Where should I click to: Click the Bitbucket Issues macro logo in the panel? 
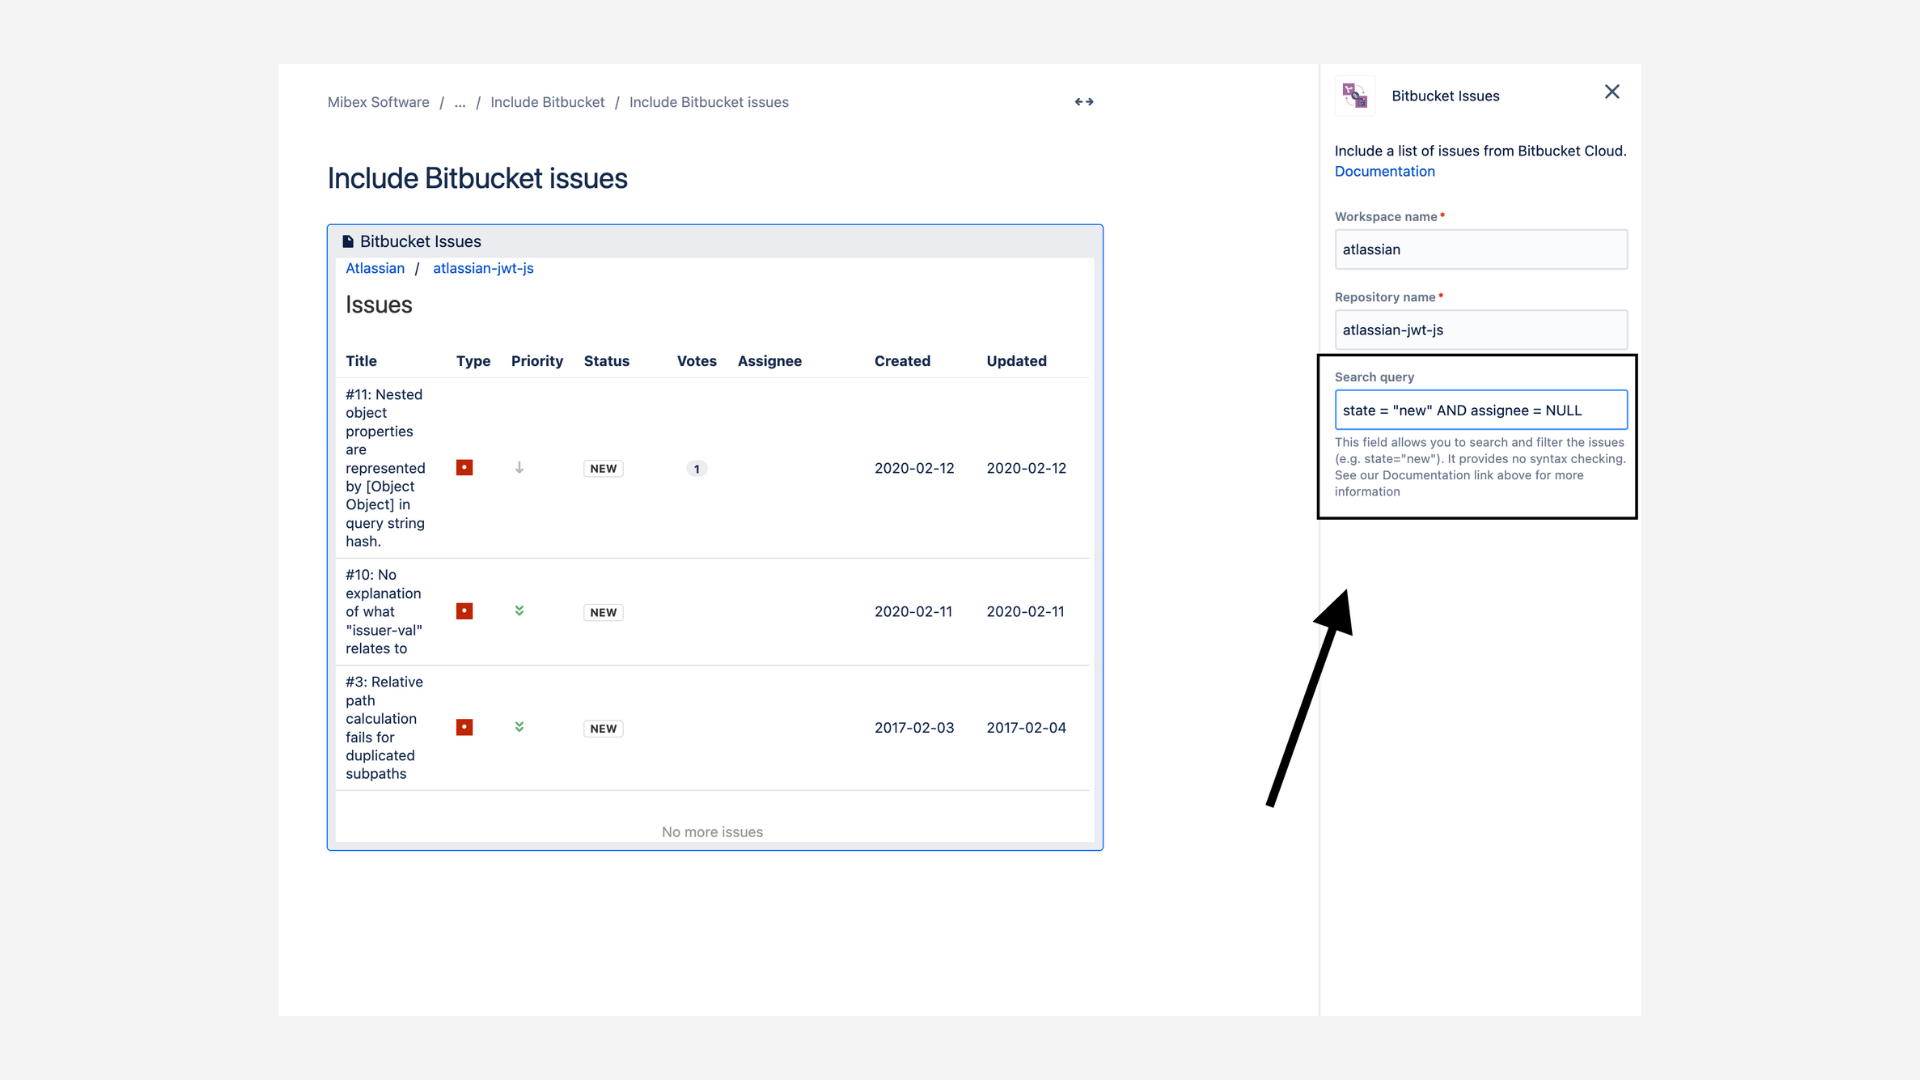click(1354, 95)
